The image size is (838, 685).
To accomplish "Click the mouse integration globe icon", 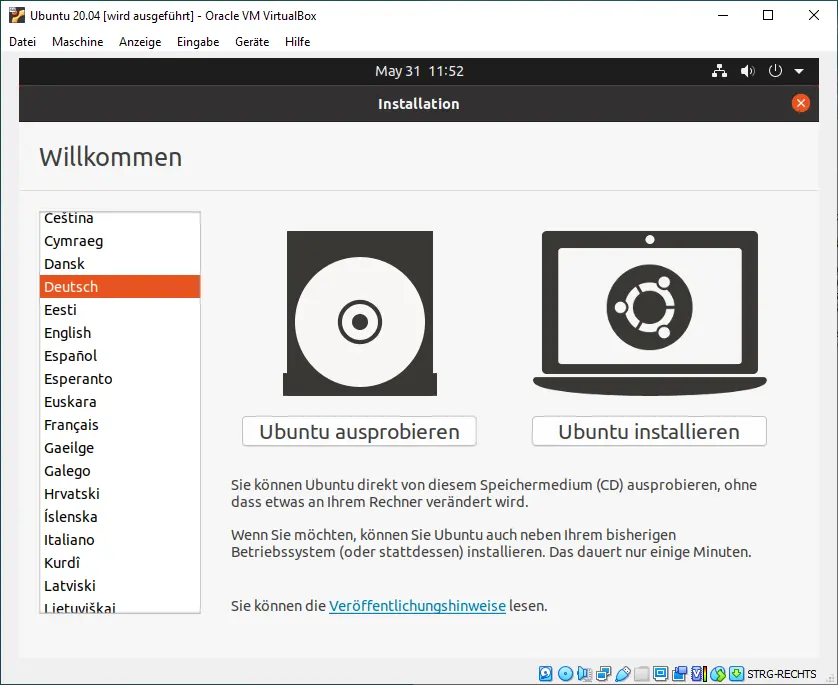I will (x=717, y=673).
